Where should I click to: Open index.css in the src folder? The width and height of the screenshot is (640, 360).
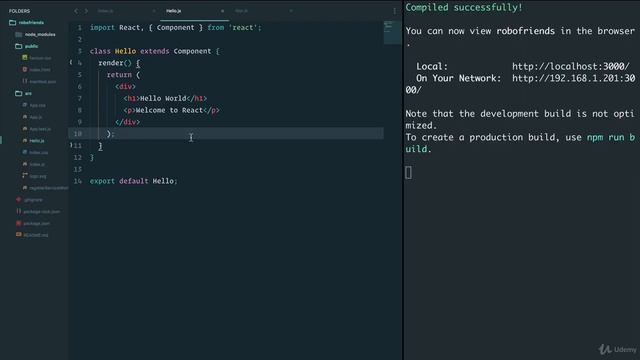point(39,153)
